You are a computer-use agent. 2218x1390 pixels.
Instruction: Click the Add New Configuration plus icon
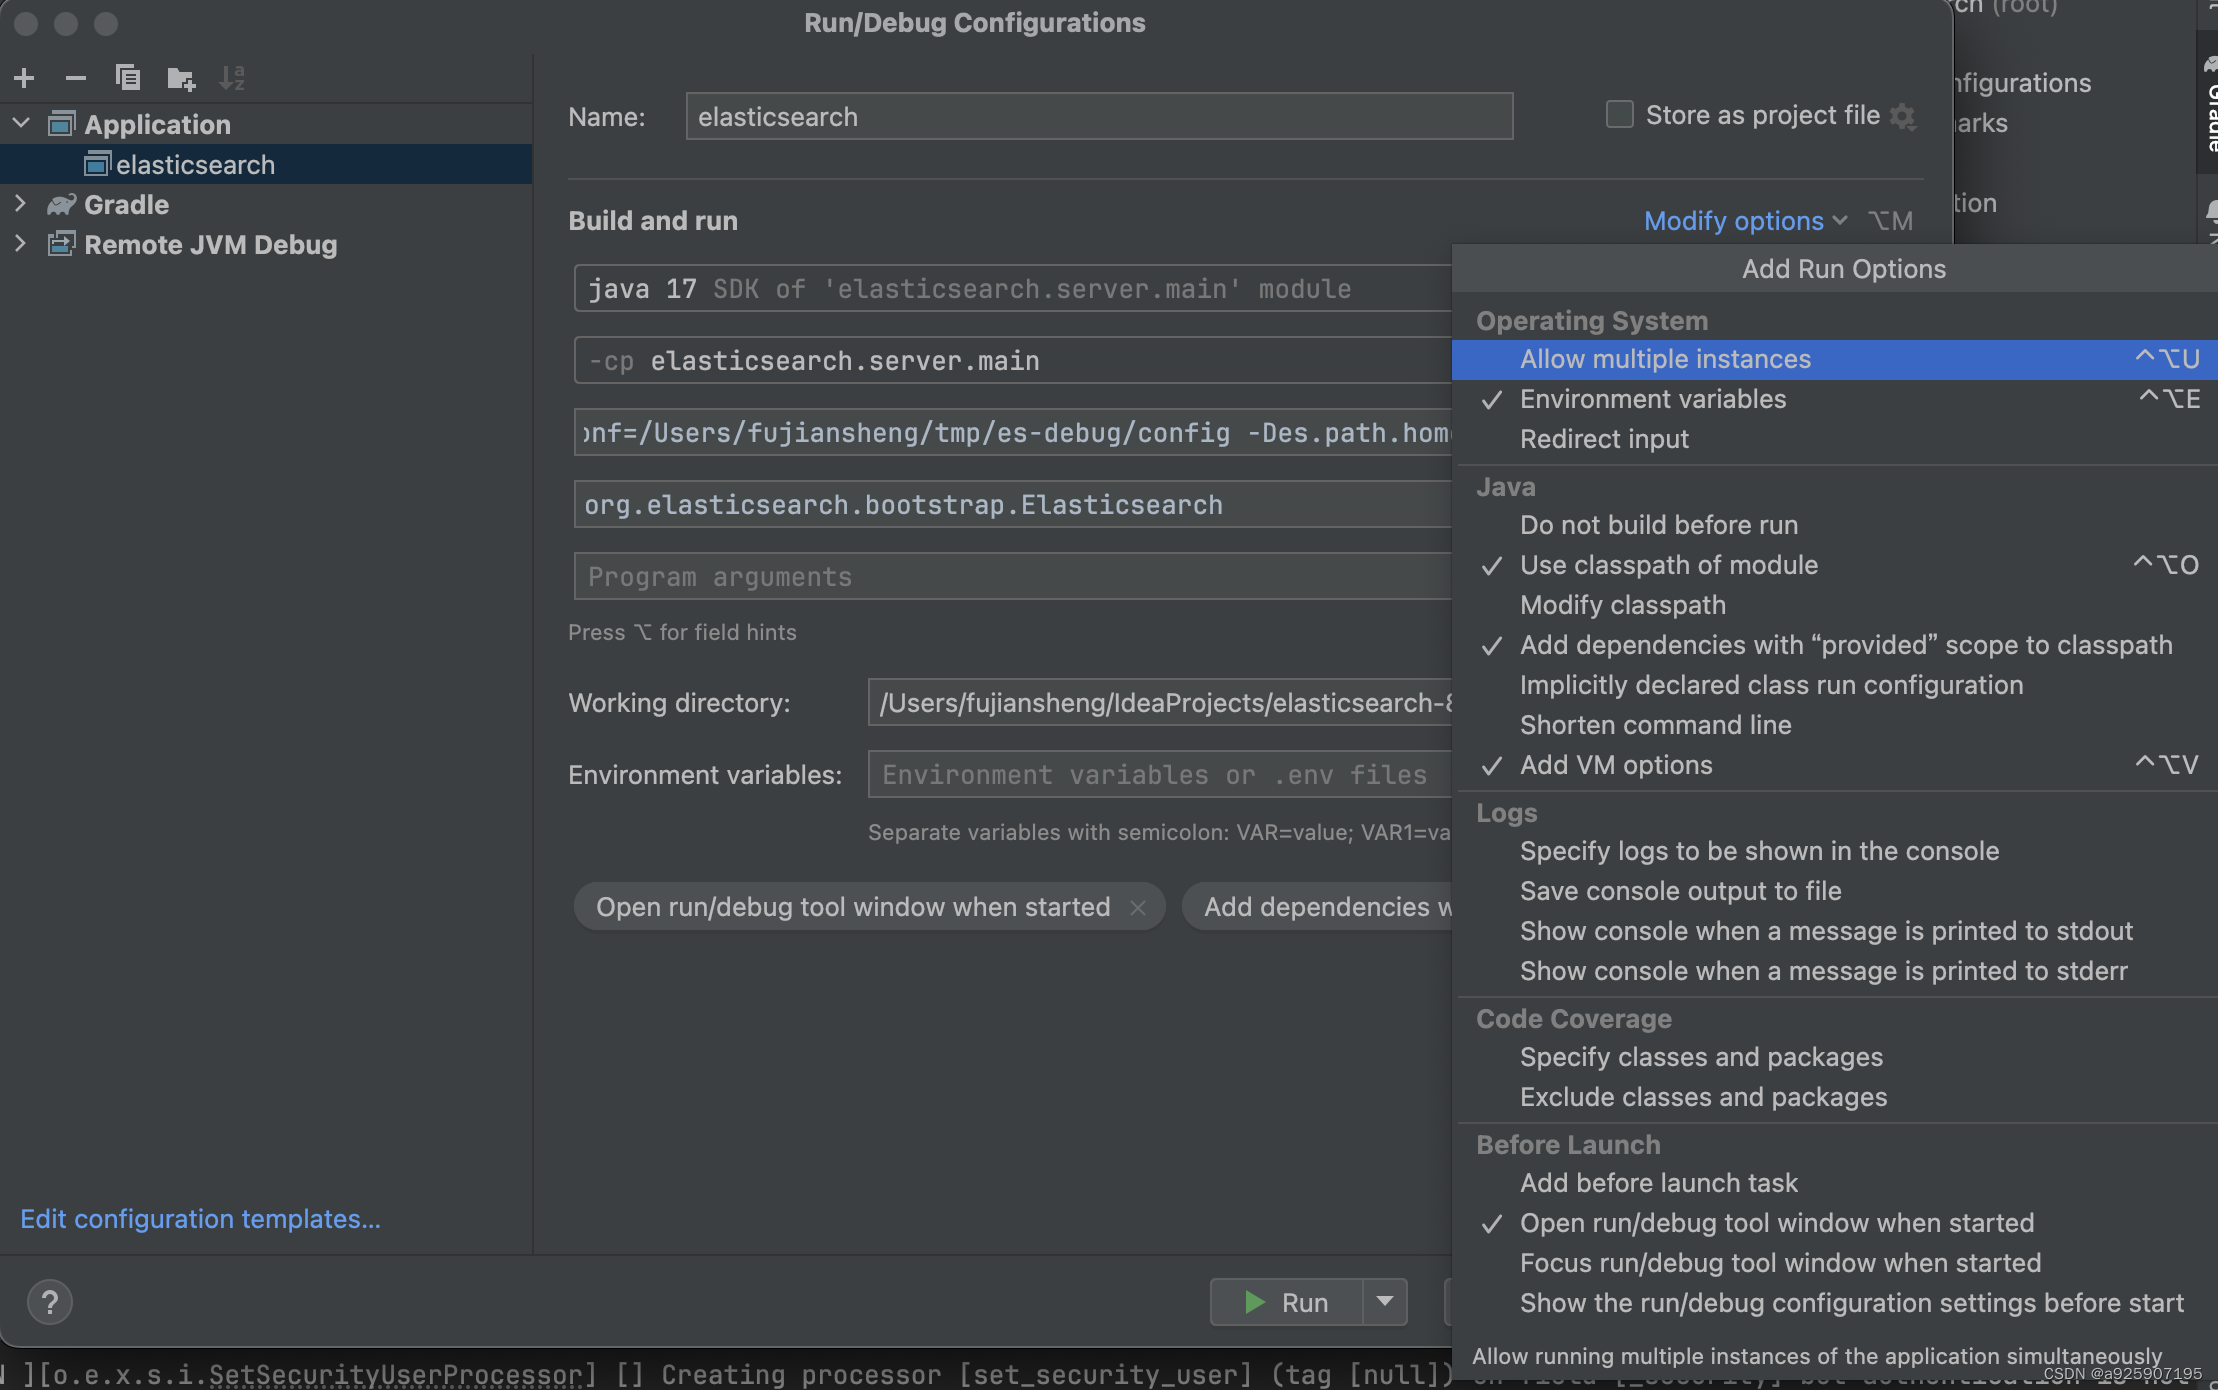pos(24,78)
